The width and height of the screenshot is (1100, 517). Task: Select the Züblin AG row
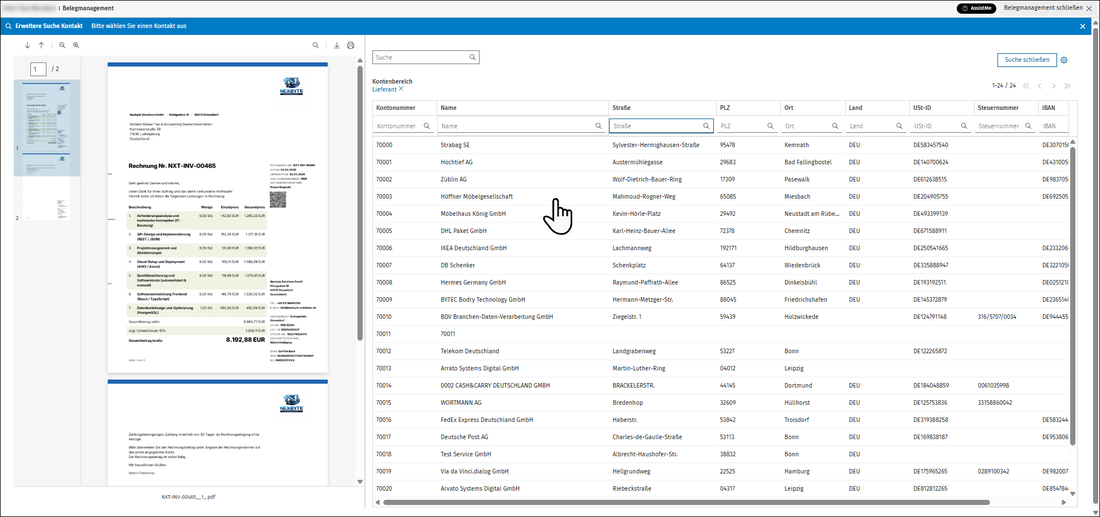click(x=720, y=180)
